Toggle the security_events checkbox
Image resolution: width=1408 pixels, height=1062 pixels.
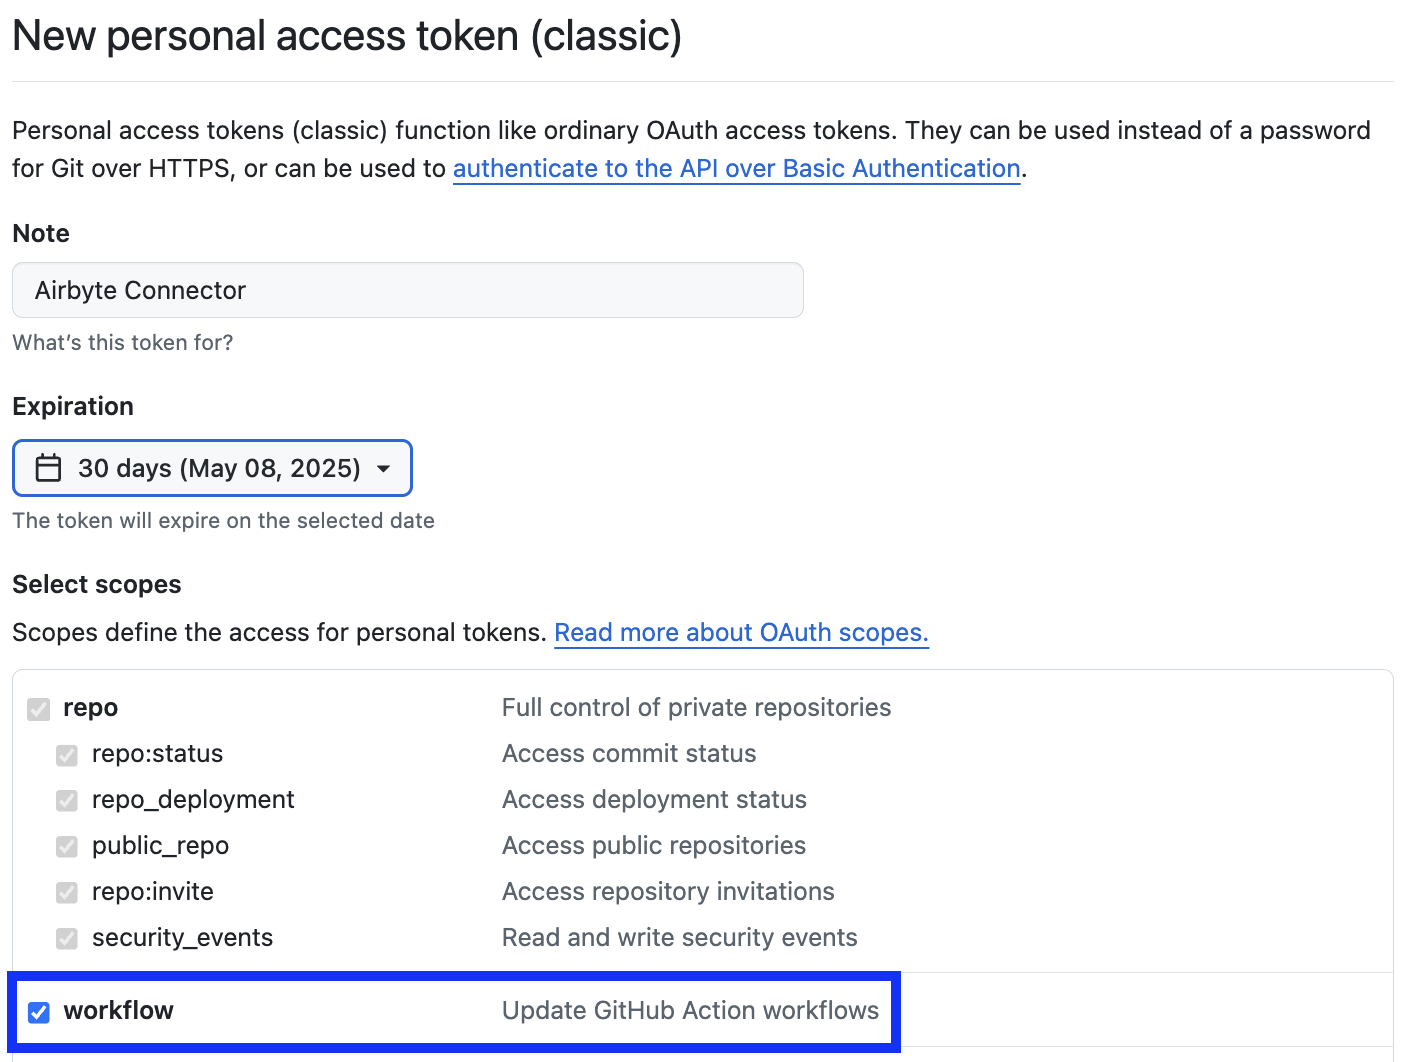pos(67,939)
